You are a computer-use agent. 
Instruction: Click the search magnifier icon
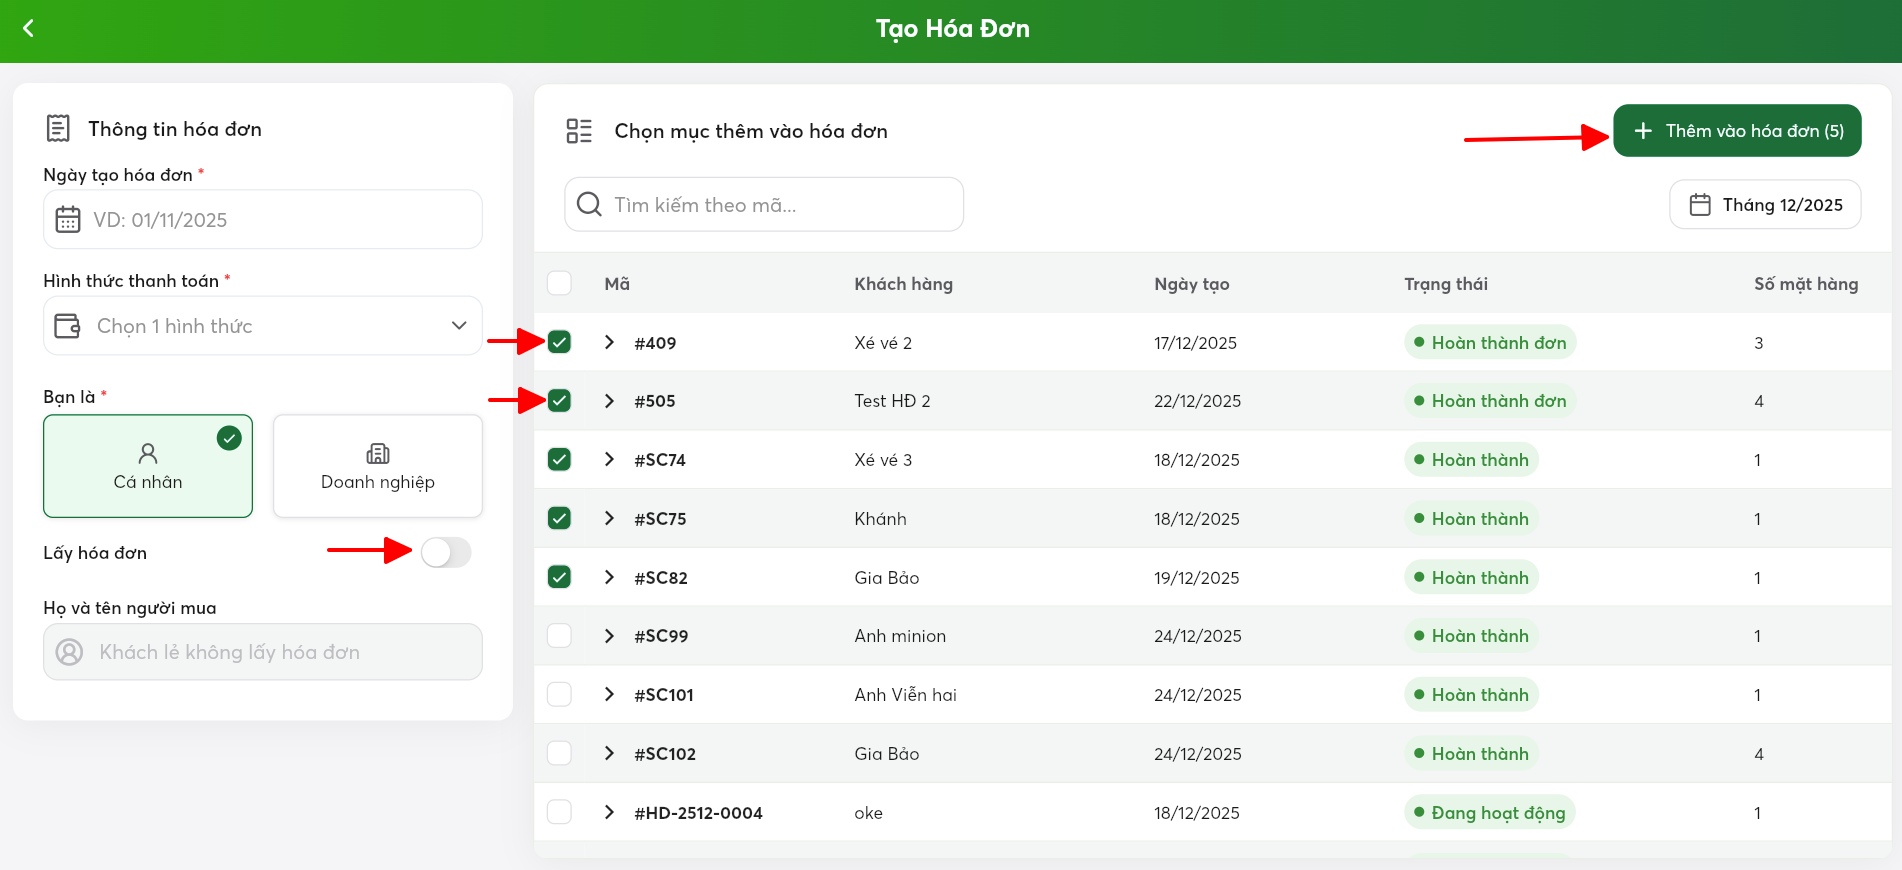(x=589, y=205)
